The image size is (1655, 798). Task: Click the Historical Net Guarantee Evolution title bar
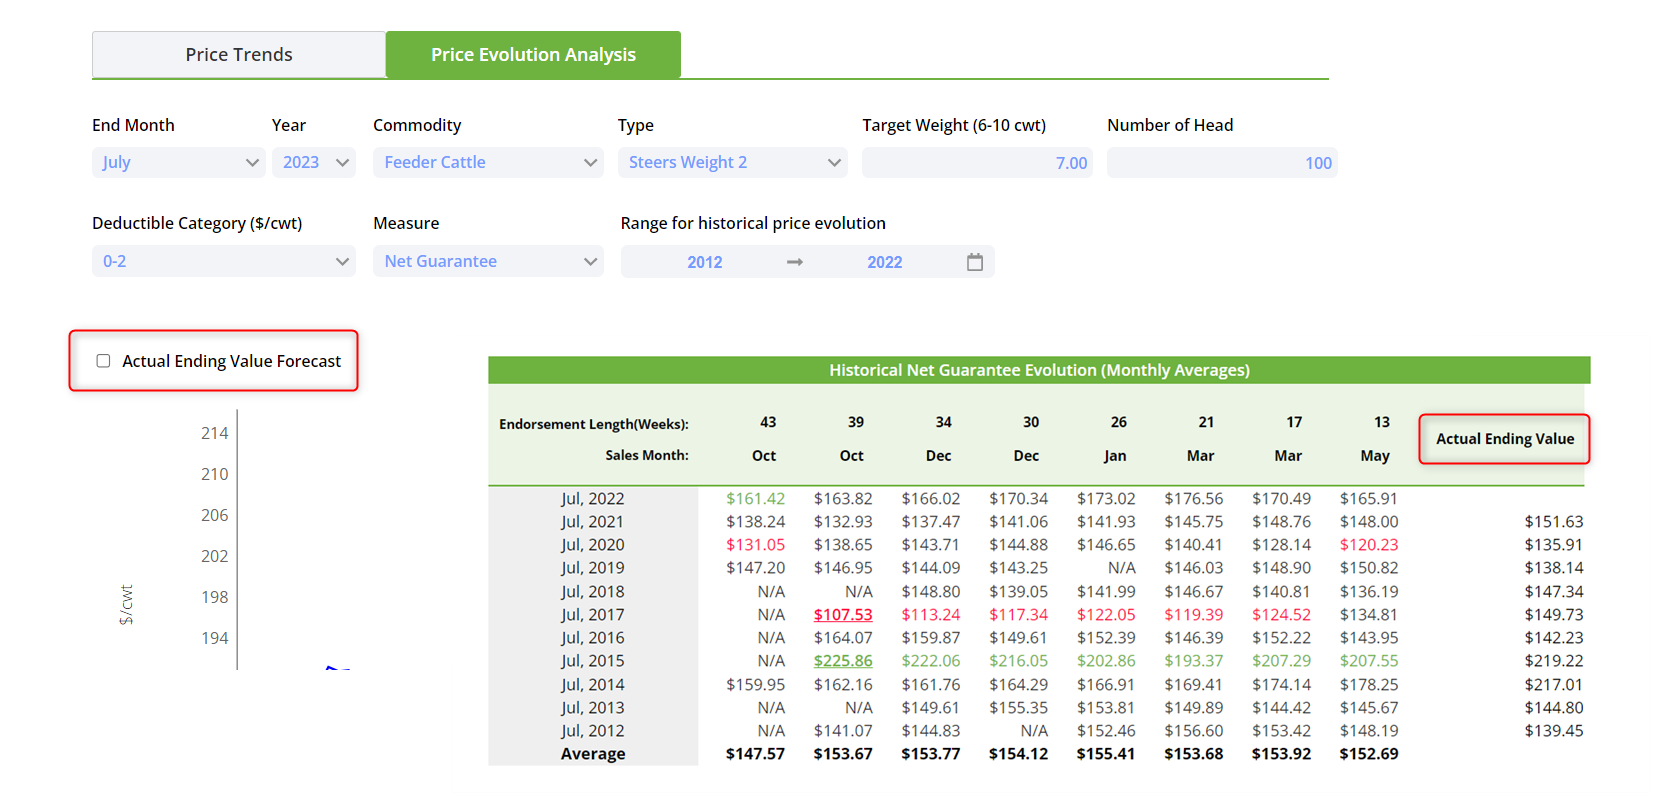coord(1039,370)
